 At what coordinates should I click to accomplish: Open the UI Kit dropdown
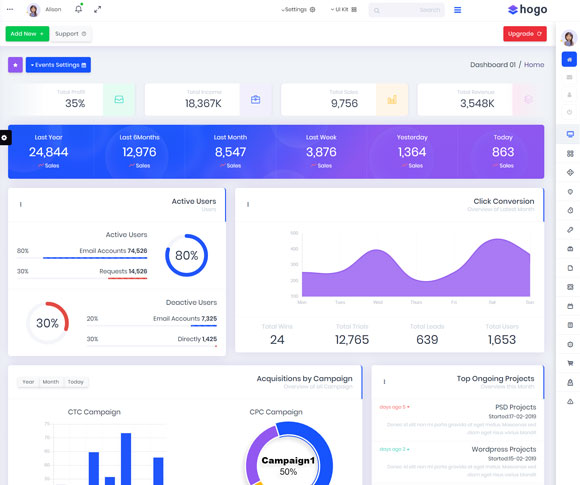344,10
